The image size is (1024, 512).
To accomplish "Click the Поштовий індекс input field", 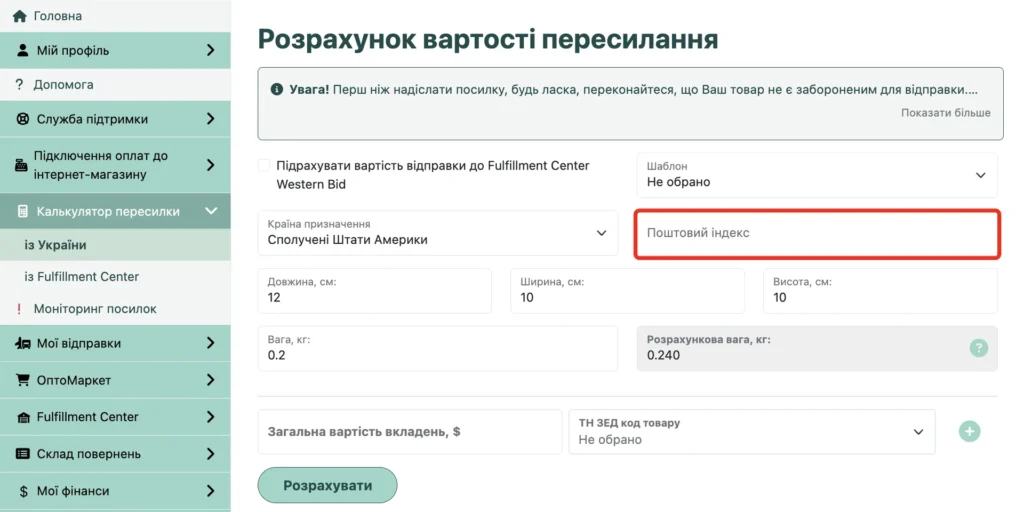I will click(x=817, y=233).
